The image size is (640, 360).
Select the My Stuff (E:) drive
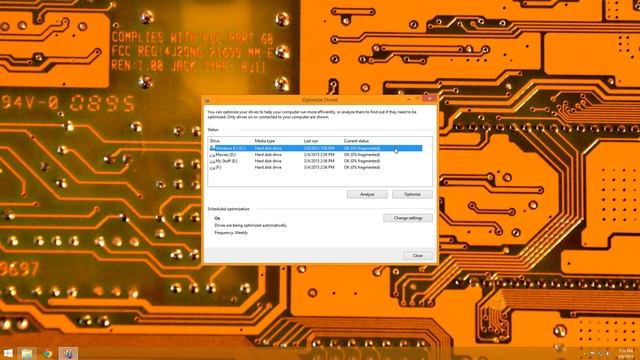pyautogui.click(x=227, y=161)
